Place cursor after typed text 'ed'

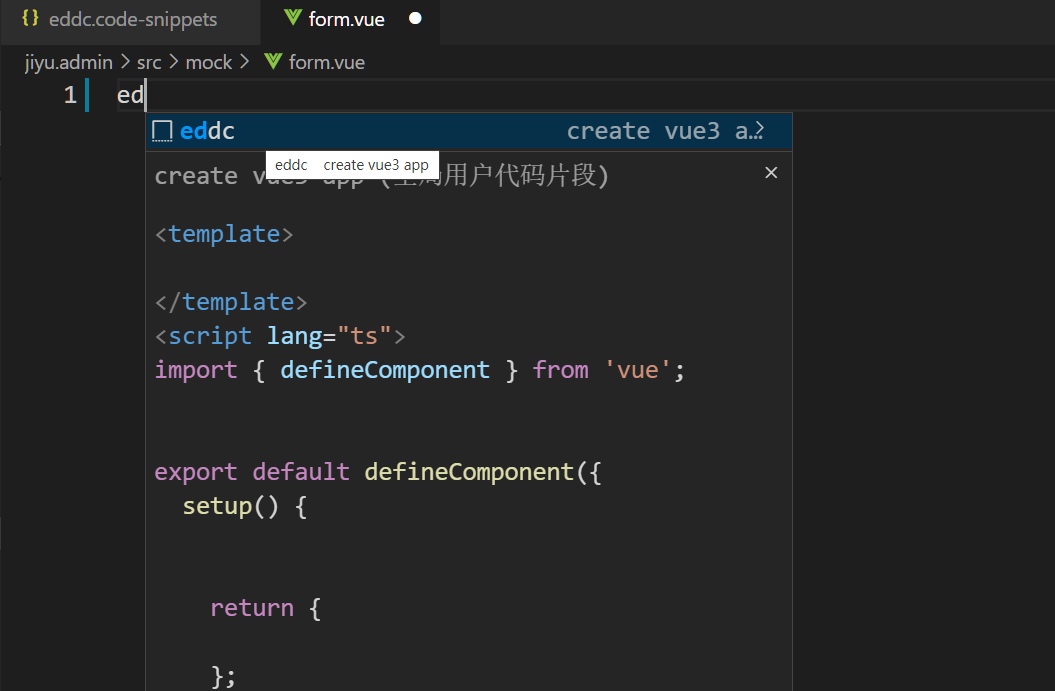click(x=146, y=96)
